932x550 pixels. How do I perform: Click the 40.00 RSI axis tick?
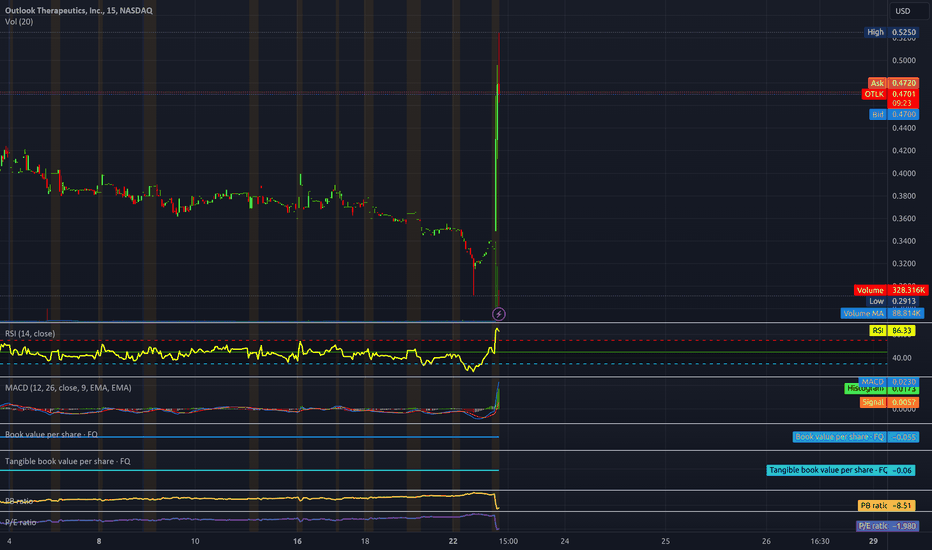[901, 358]
